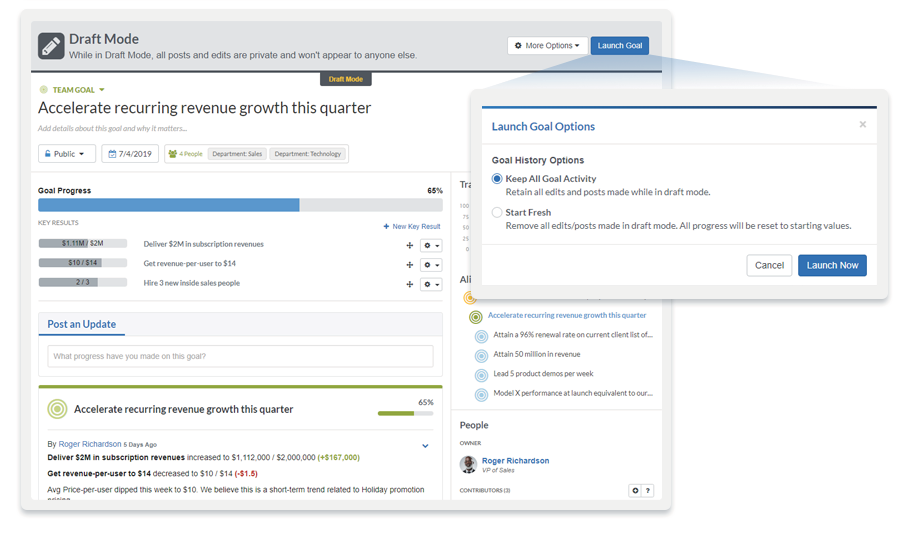Open gear menu for Deliver $2M in subscription revenues
This screenshot has height=534, width=900.
point(431,246)
